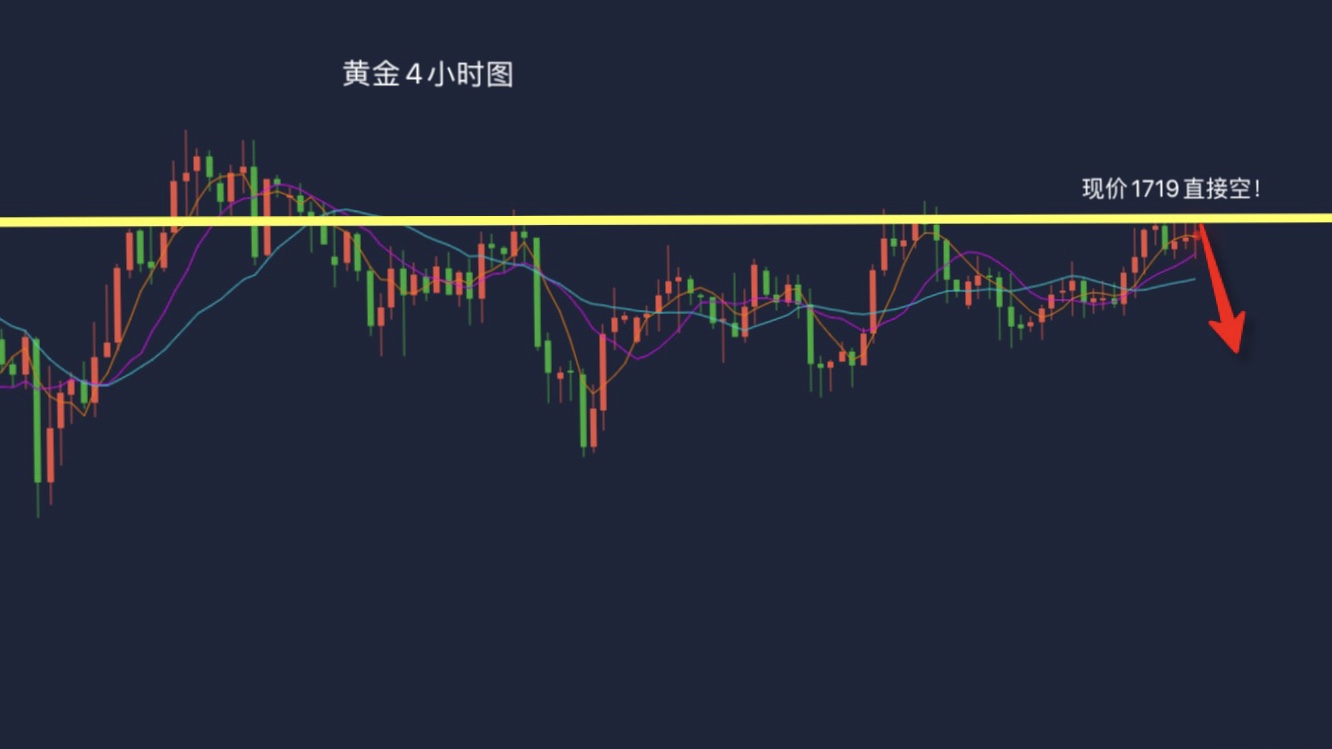Click the 现价1719直接空 annotation text
The height and width of the screenshot is (749, 1332).
point(1171,189)
